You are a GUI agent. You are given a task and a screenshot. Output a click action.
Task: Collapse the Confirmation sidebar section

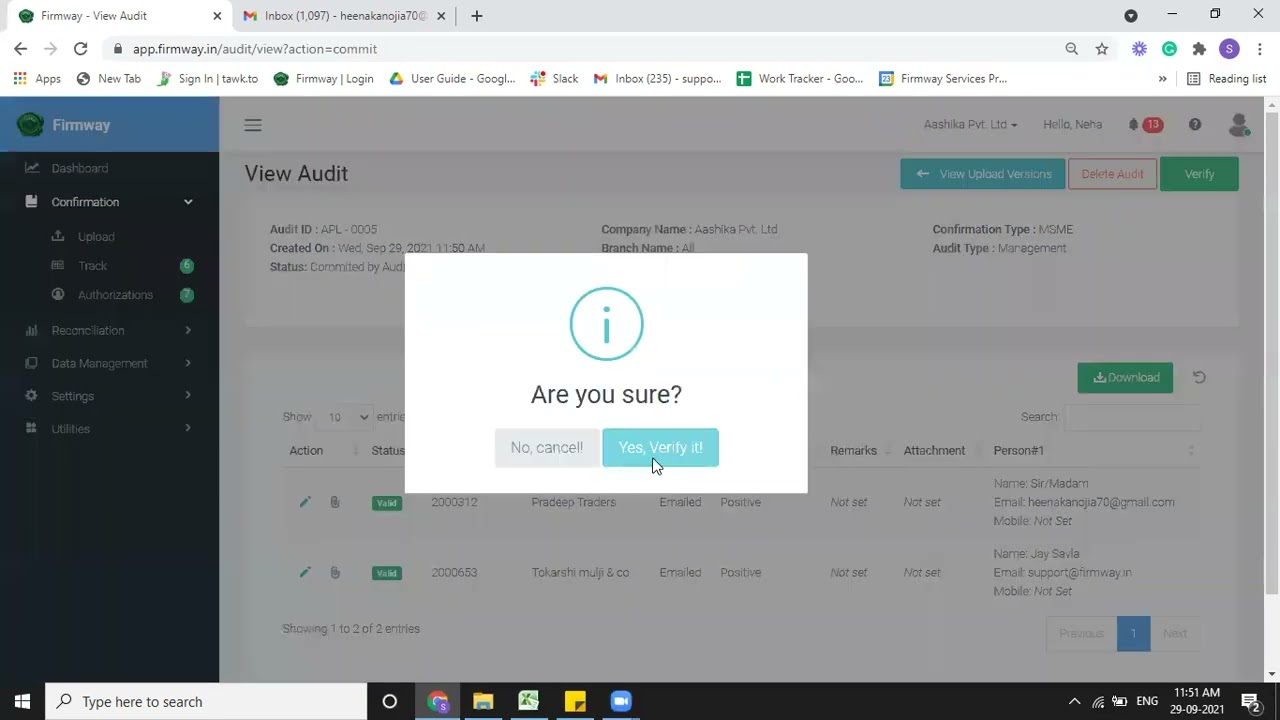click(x=109, y=202)
